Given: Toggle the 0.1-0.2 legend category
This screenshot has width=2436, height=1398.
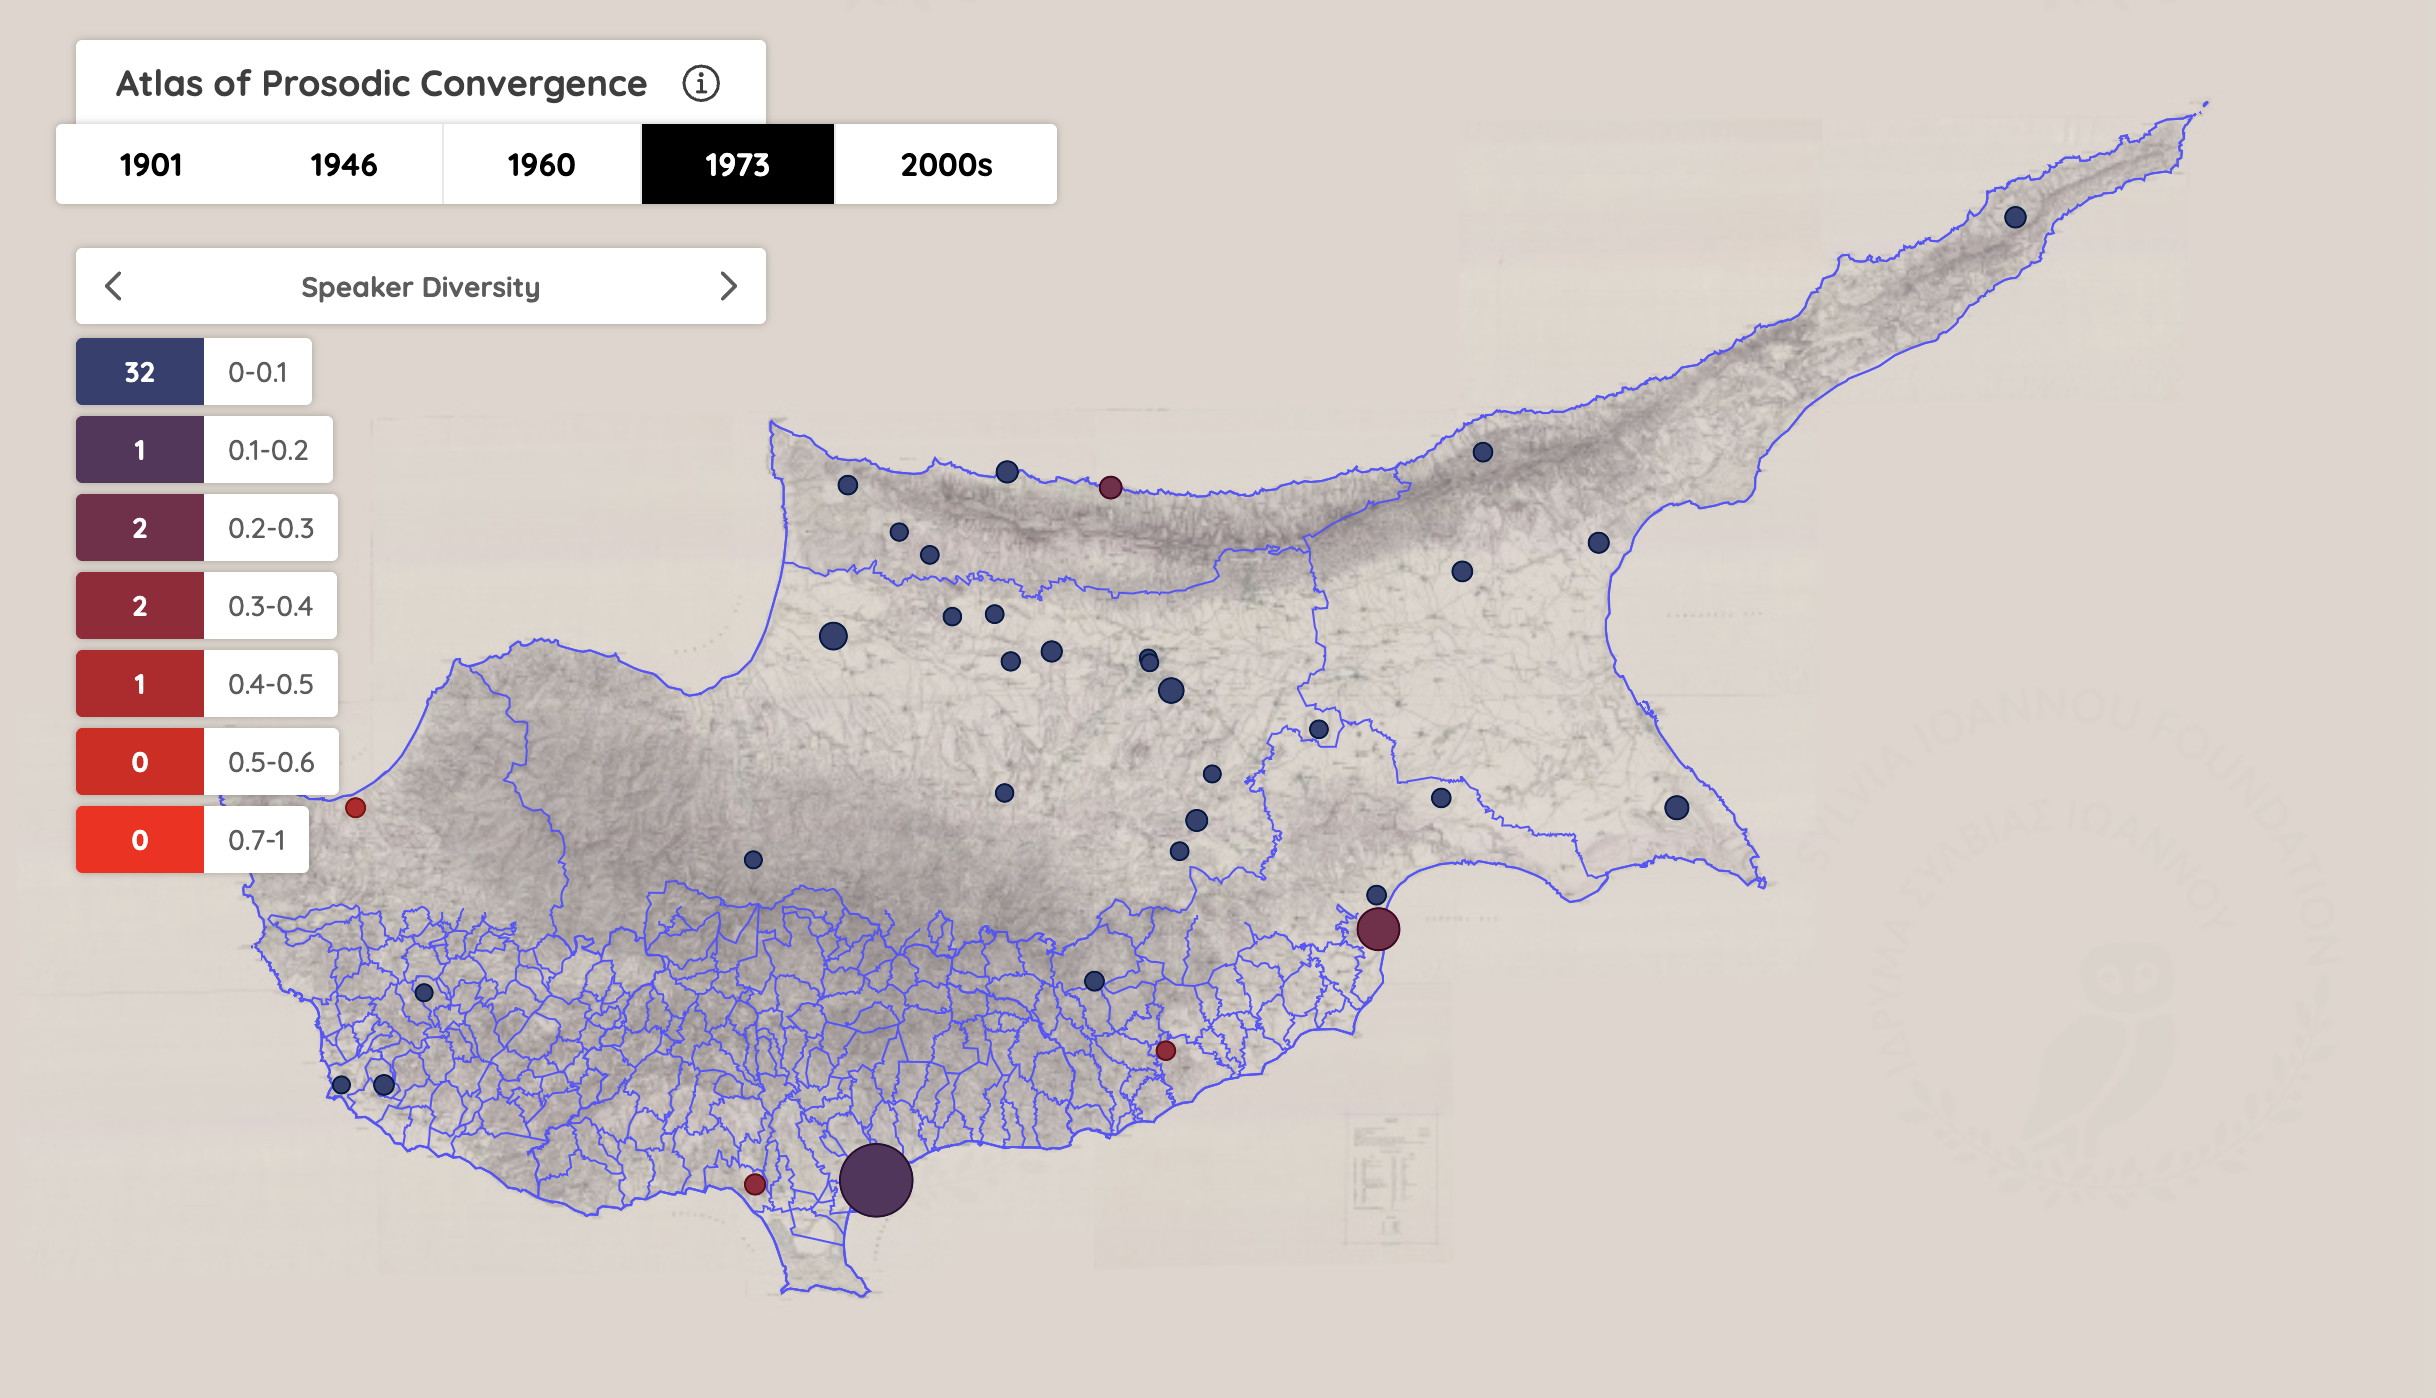Looking at the screenshot, I should (139, 449).
